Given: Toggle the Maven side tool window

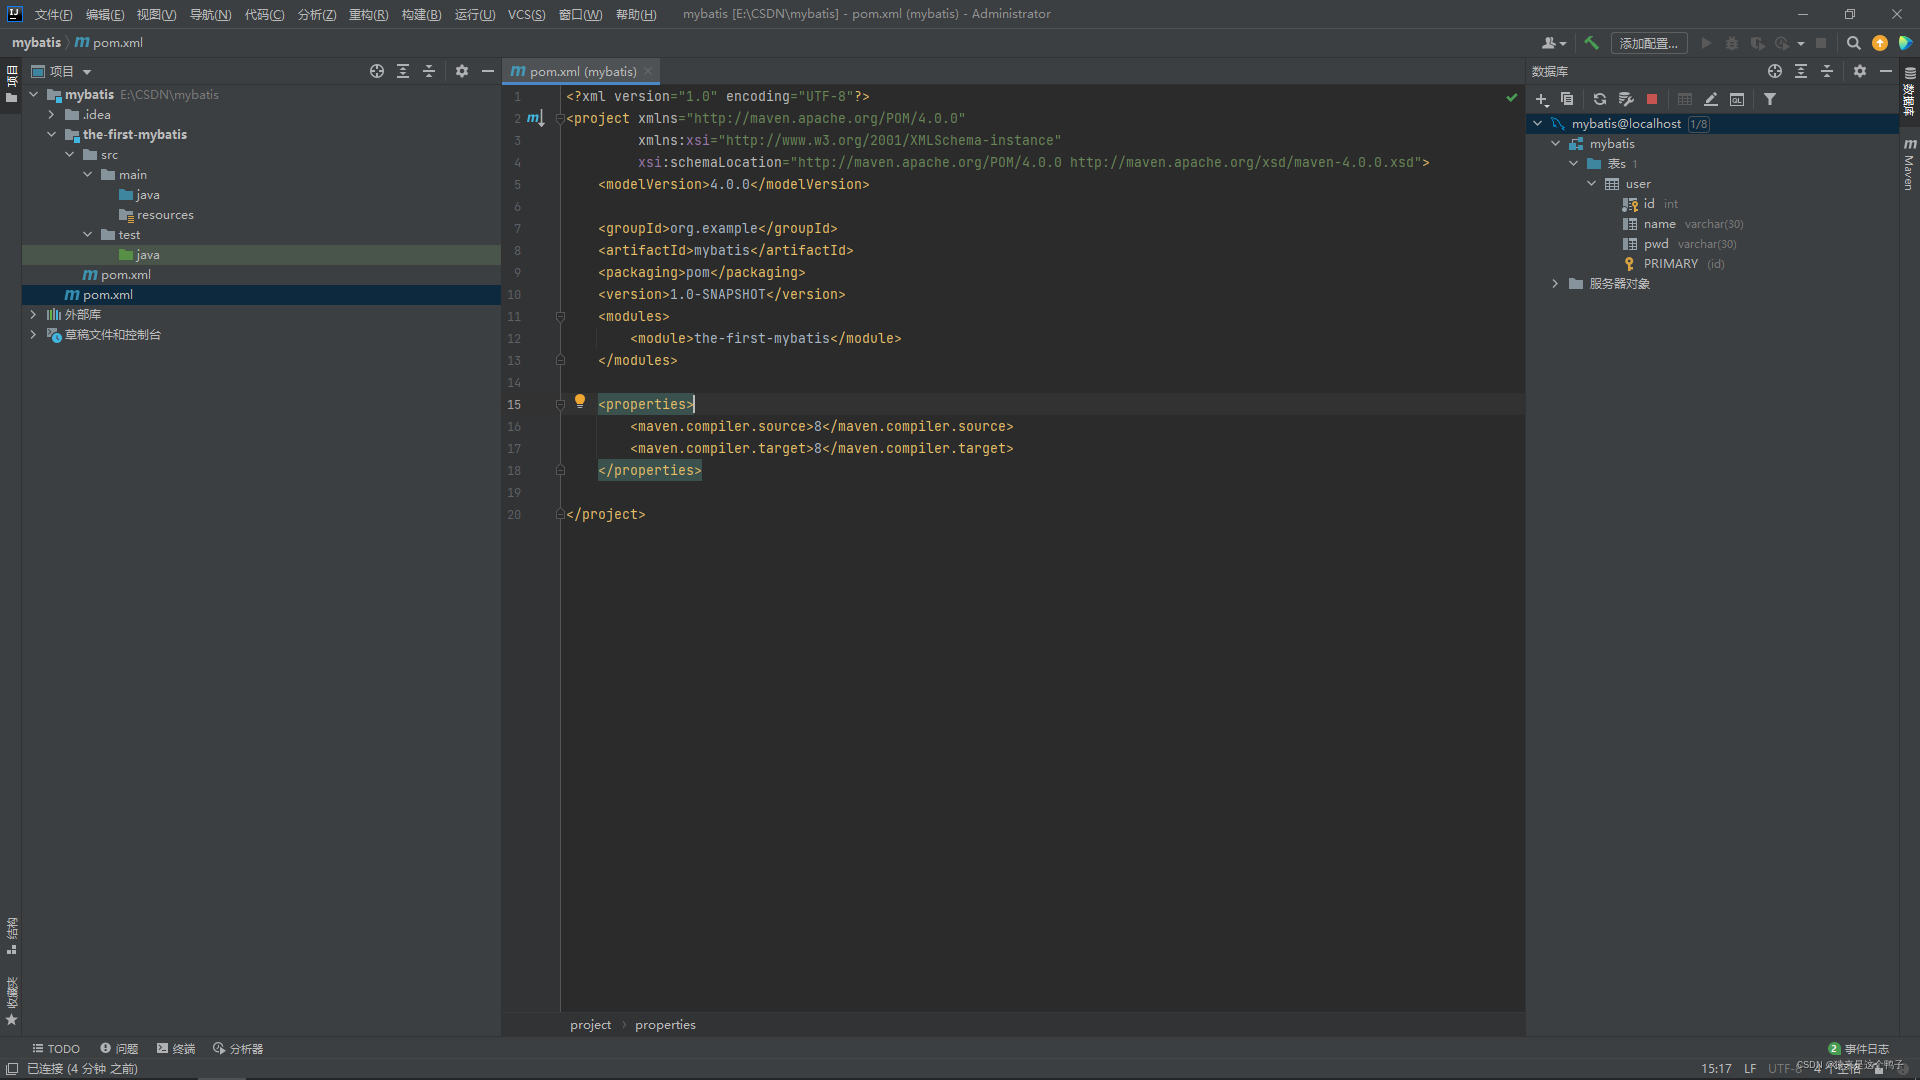Looking at the screenshot, I should 1909,165.
